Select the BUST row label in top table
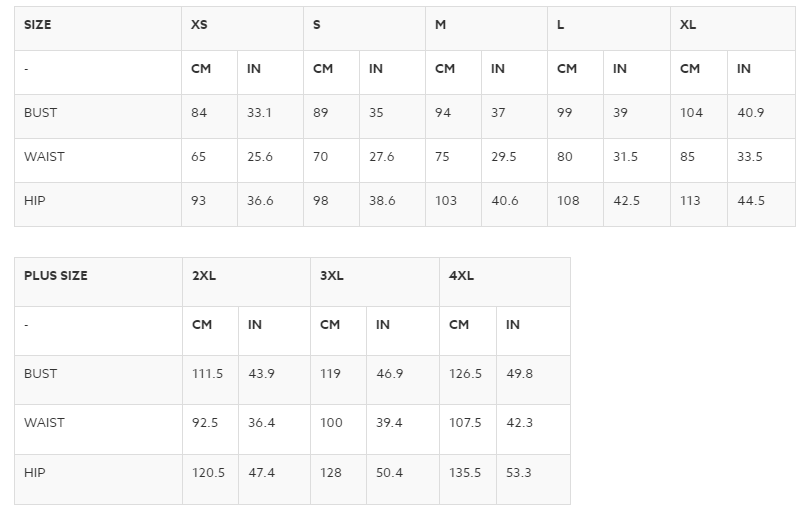 tap(41, 113)
